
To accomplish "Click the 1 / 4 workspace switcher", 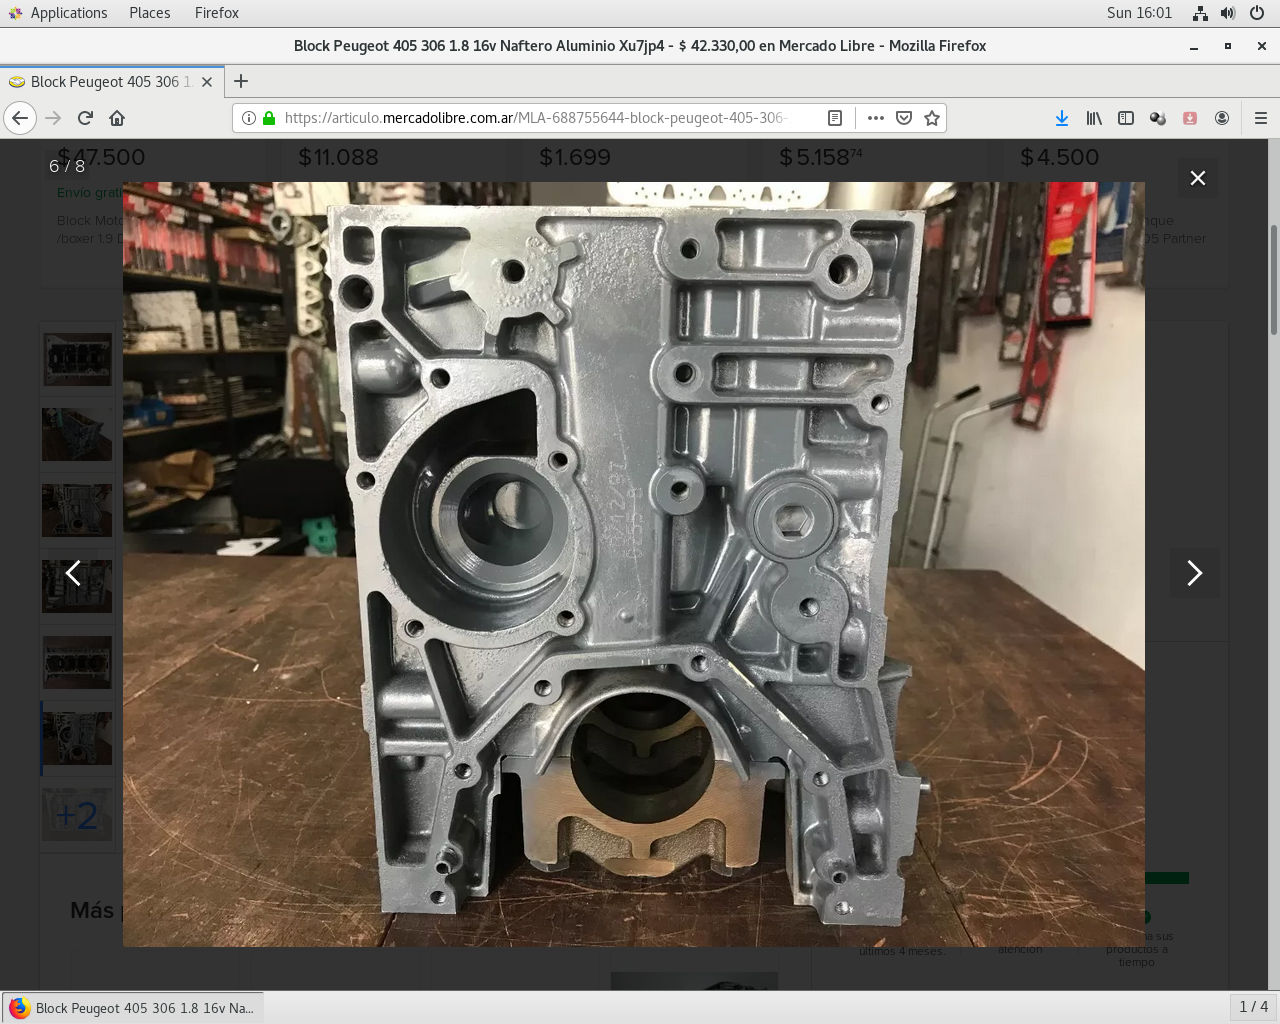I will coord(1253,1007).
